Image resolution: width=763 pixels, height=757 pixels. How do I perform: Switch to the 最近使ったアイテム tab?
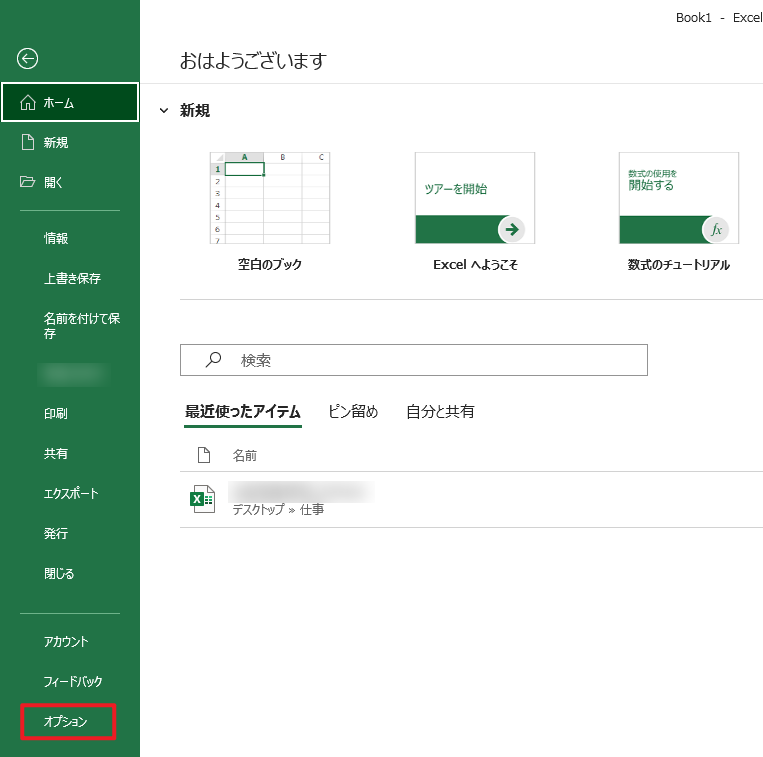(x=243, y=412)
